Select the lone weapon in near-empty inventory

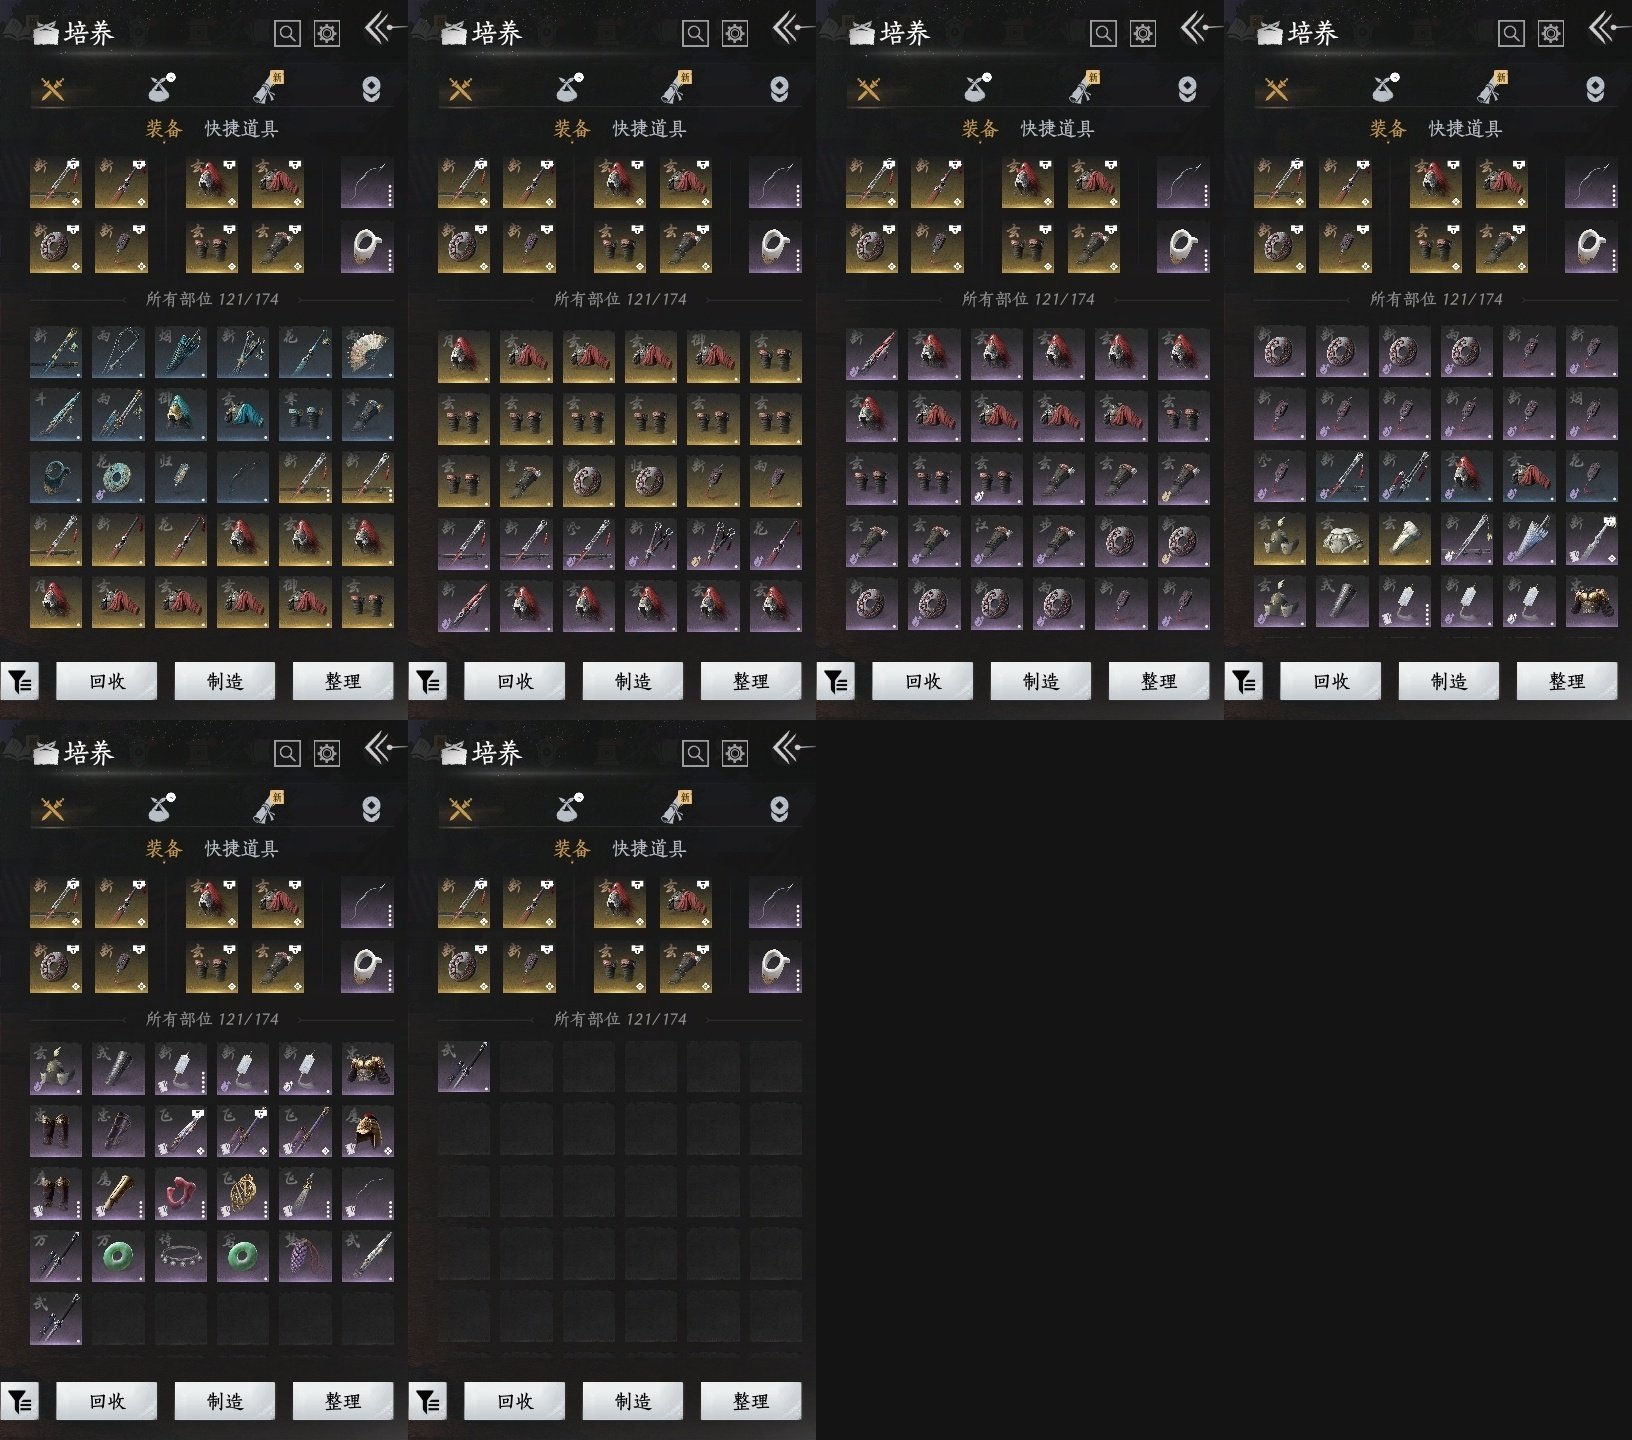[x=464, y=1068]
